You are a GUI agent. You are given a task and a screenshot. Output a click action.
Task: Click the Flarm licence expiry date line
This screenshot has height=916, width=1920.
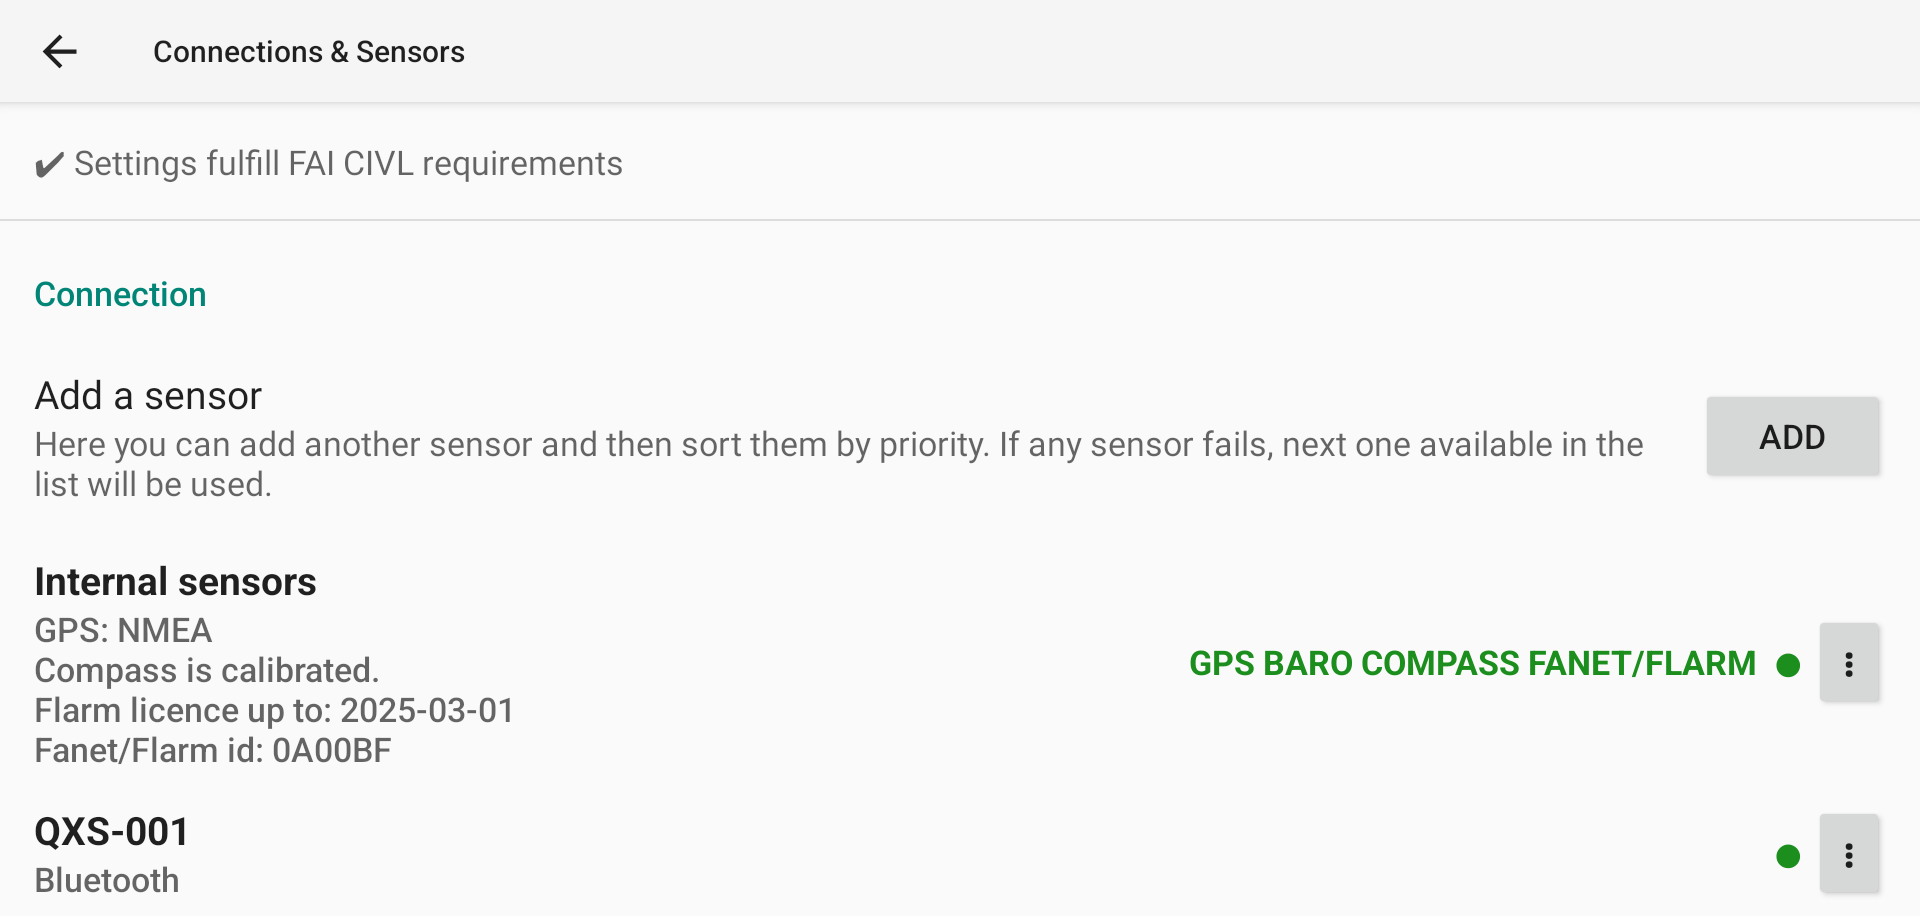(x=274, y=711)
